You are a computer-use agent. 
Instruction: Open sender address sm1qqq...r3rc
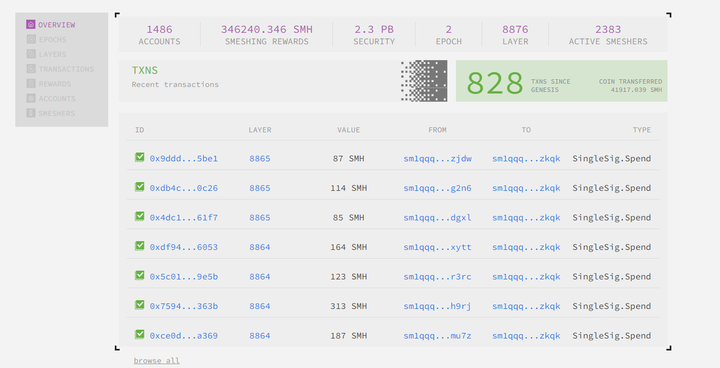438,277
